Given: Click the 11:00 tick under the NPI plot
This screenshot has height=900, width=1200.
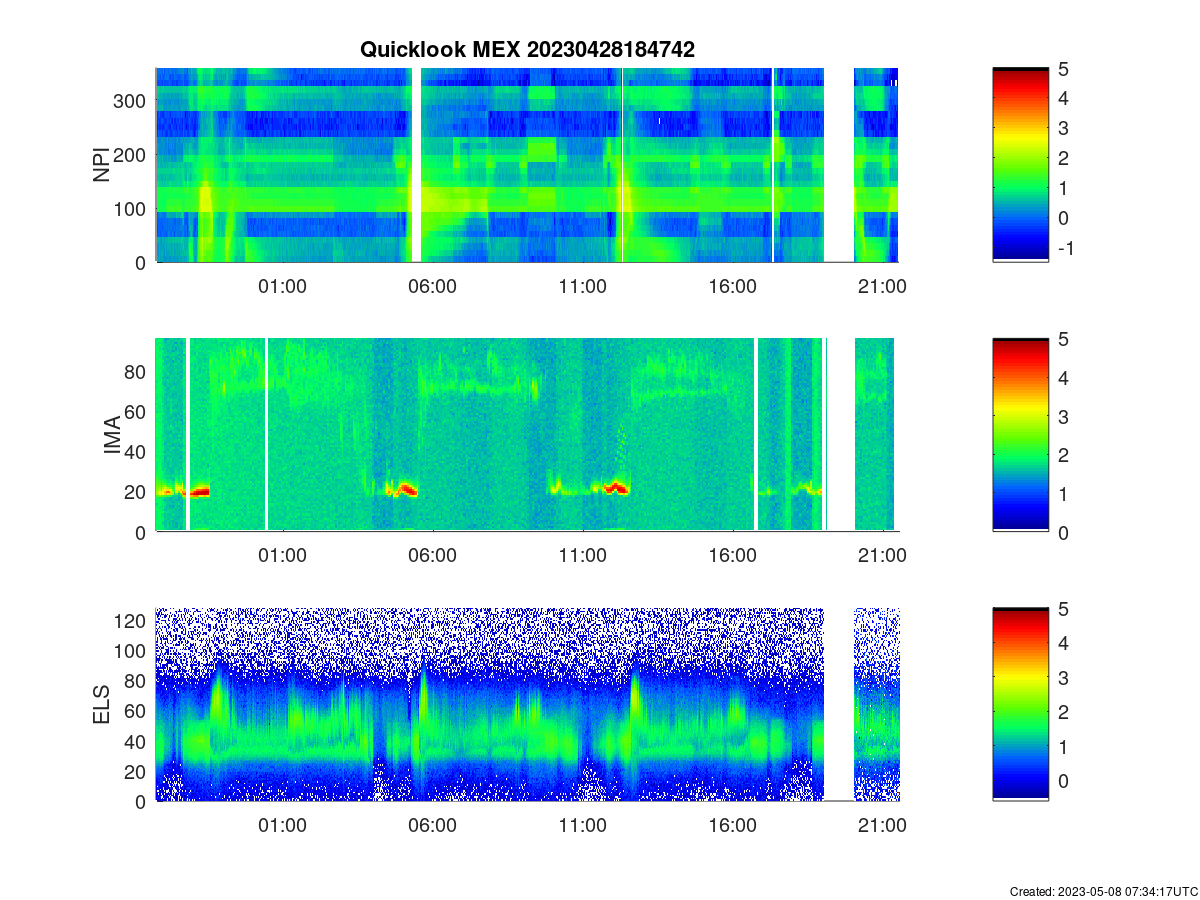Looking at the screenshot, I should 582,286.
